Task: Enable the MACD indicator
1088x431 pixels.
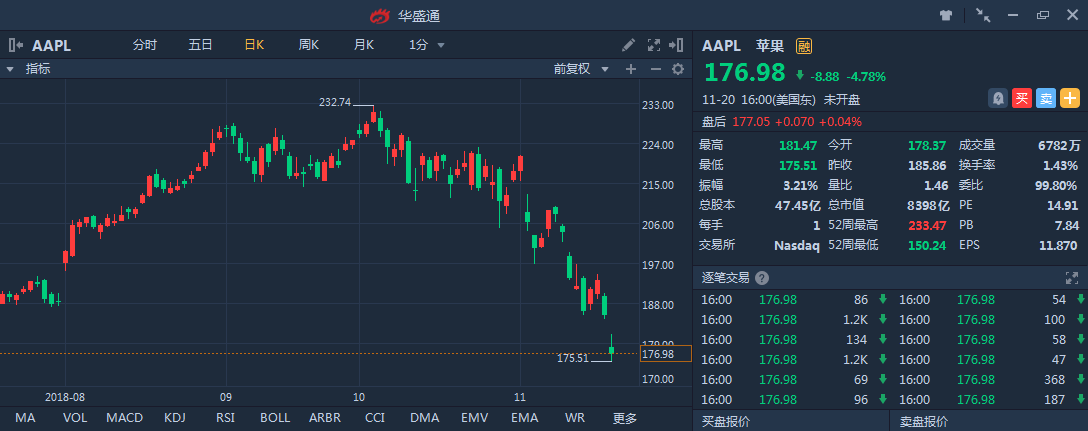Action: tap(125, 418)
